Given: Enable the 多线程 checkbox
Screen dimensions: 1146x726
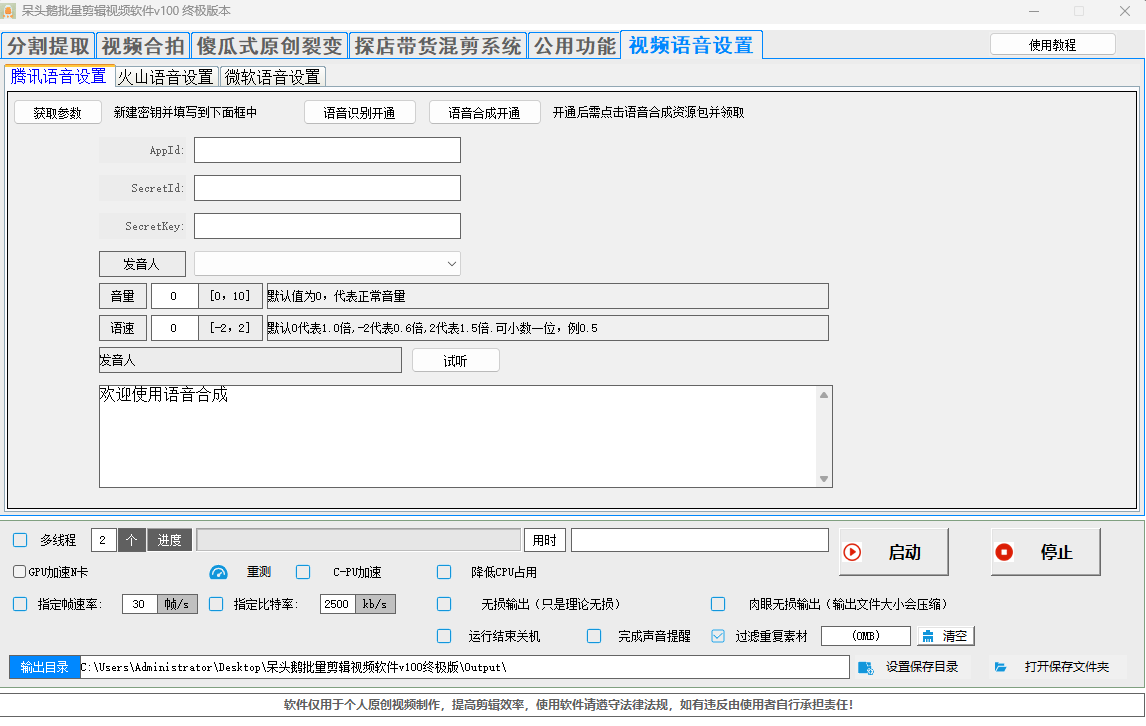Looking at the screenshot, I should tap(20, 540).
